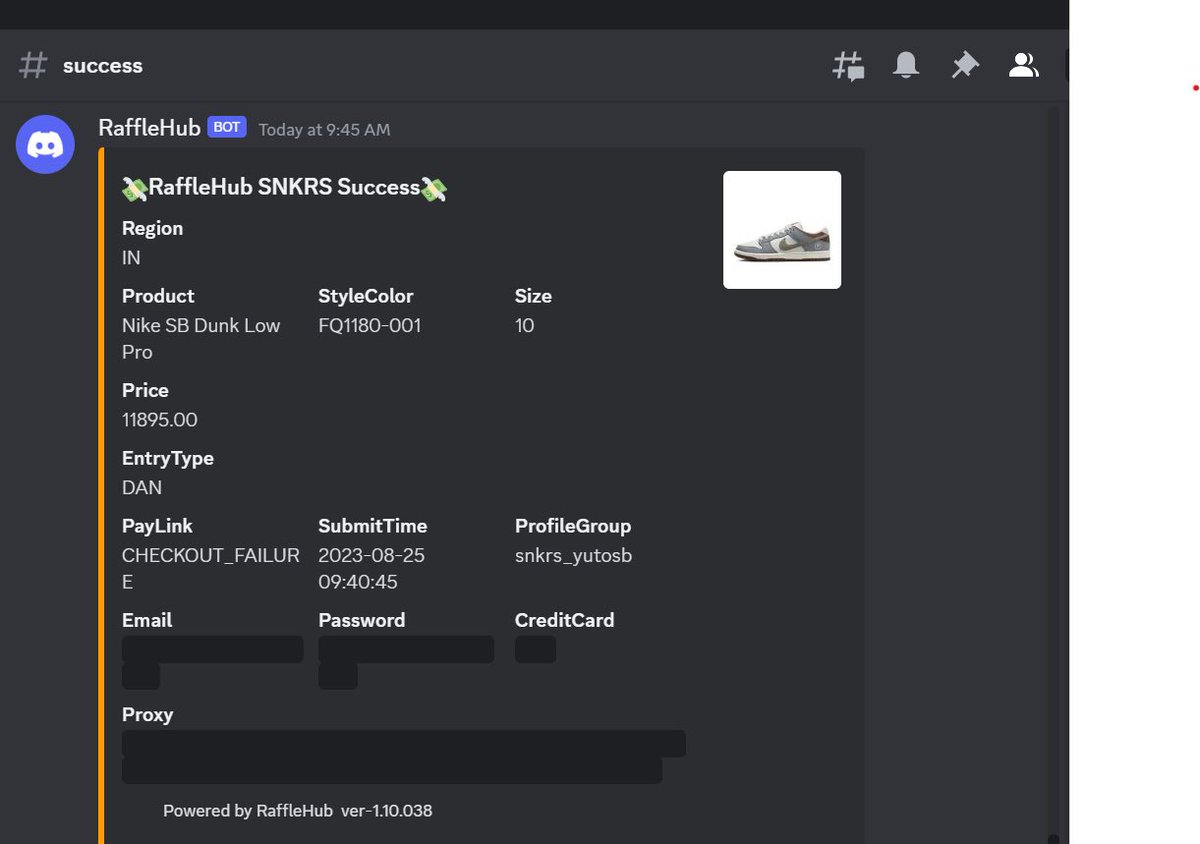Image resolution: width=1200 pixels, height=844 pixels.
Task: Toggle the member list people icon
Action: pos(1023,66)
